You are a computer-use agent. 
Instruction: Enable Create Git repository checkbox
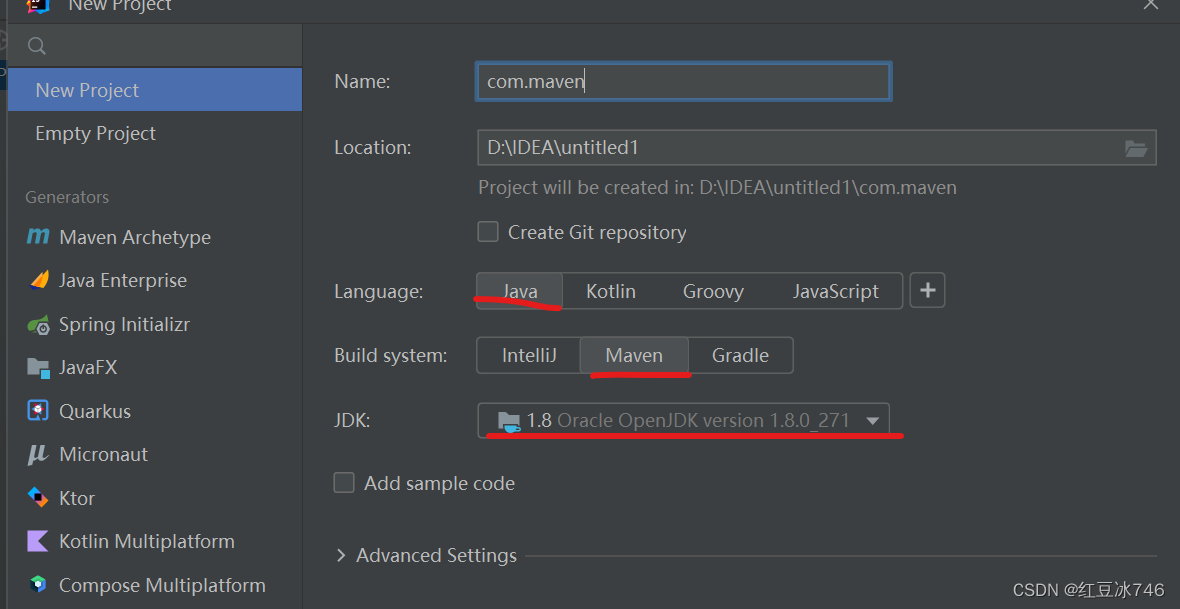(x=488, y=232)
